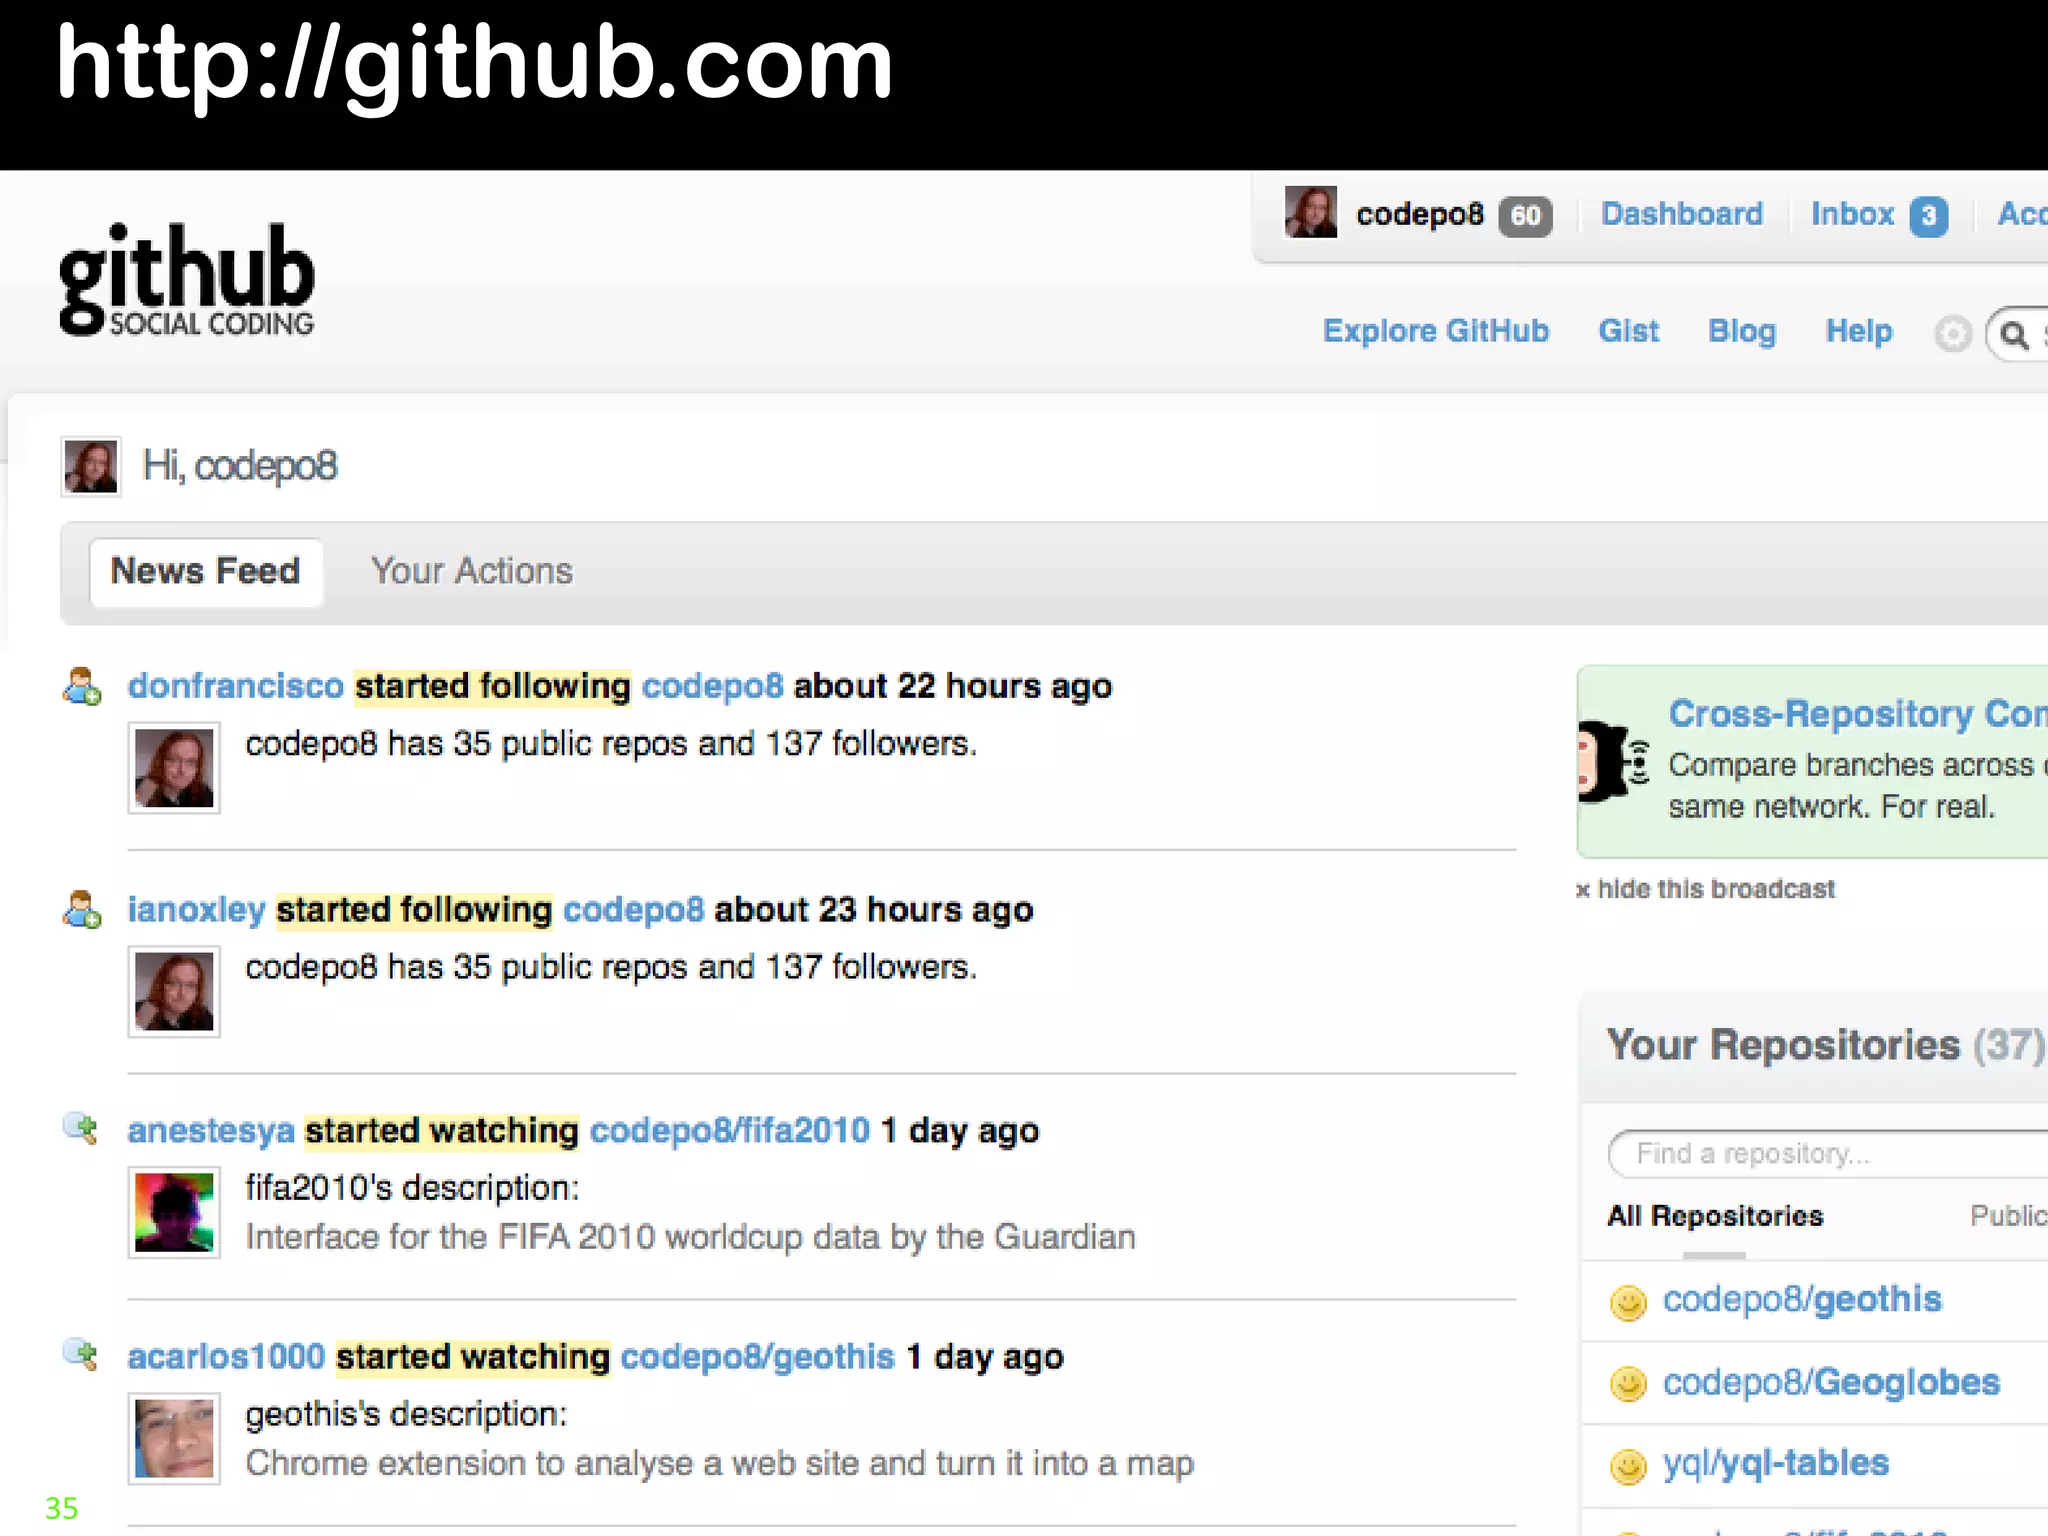Click the GitHub Social Coding logo

click(x=187, y=280)
